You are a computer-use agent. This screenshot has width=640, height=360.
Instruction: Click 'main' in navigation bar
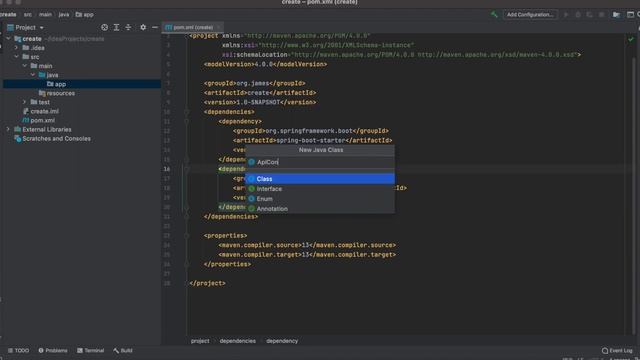tap(45, 14)
